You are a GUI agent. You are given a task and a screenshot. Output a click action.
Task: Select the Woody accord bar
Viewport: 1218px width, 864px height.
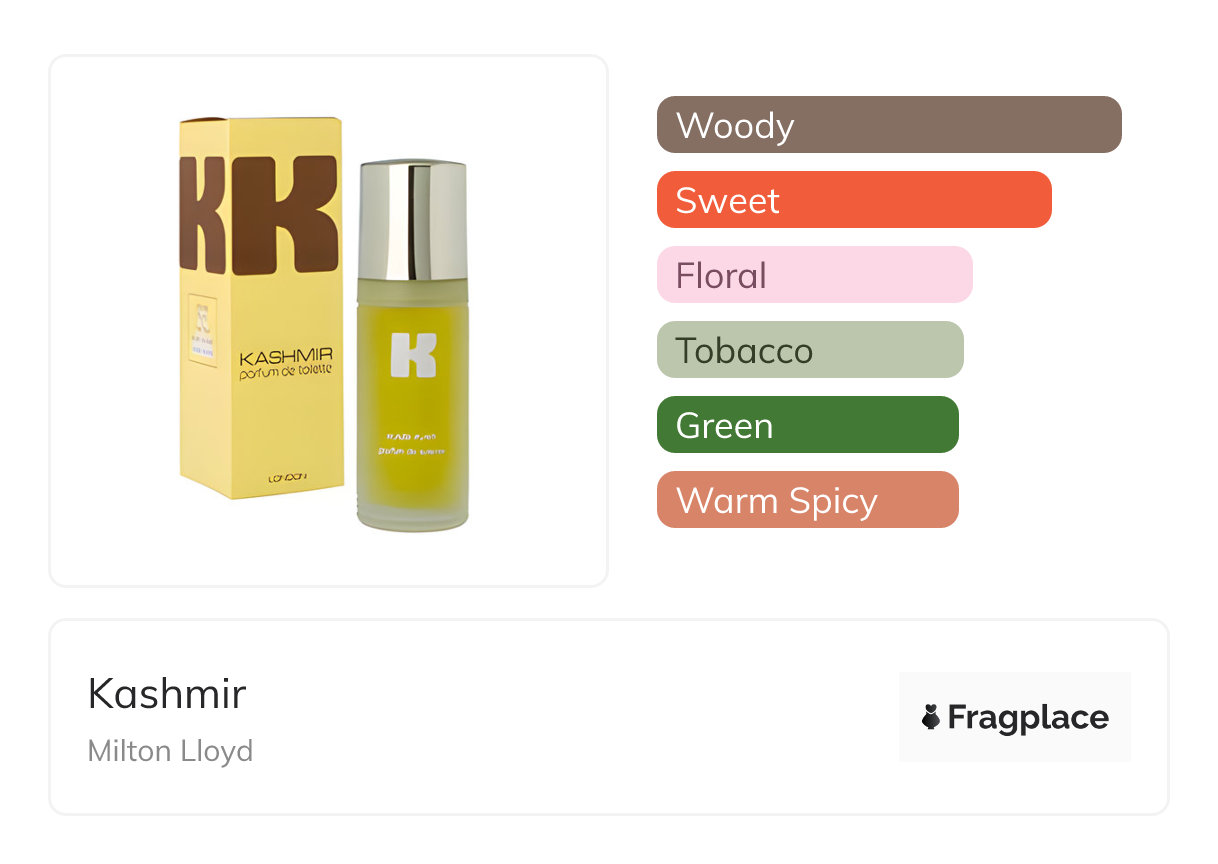(889, 125)
